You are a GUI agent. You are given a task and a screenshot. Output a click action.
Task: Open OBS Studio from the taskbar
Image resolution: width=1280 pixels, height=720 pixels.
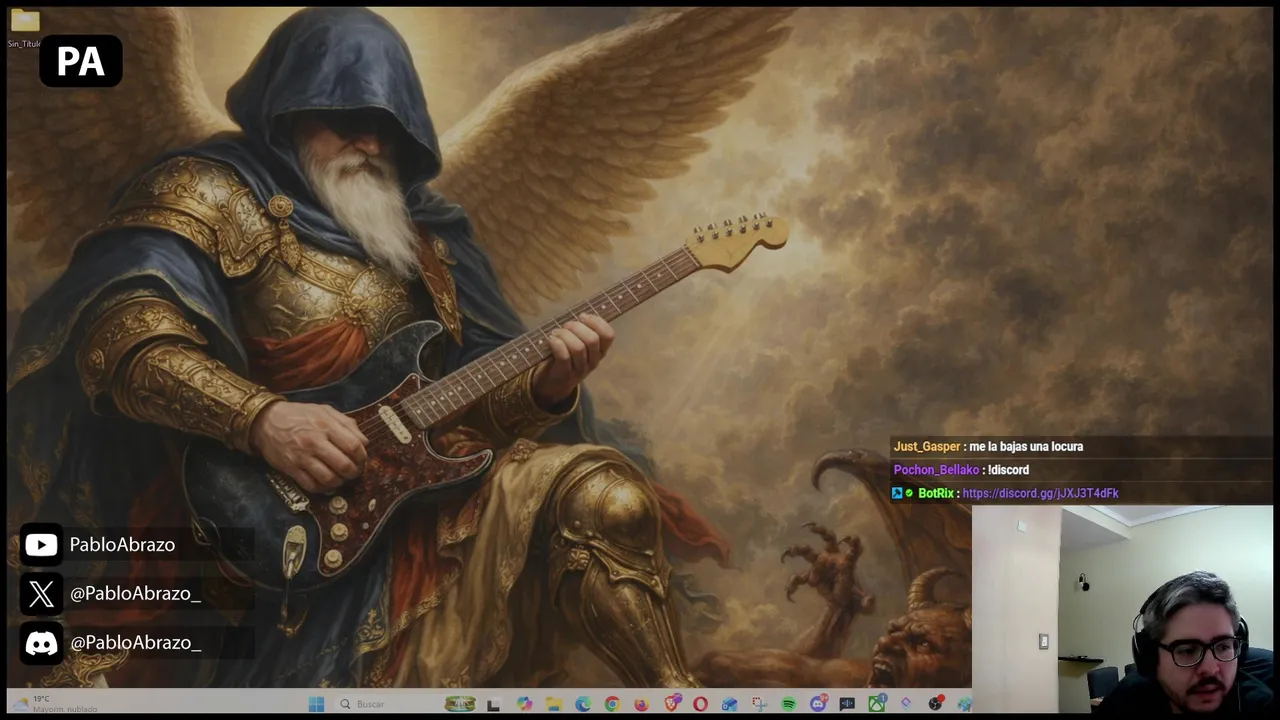[935, 704]
